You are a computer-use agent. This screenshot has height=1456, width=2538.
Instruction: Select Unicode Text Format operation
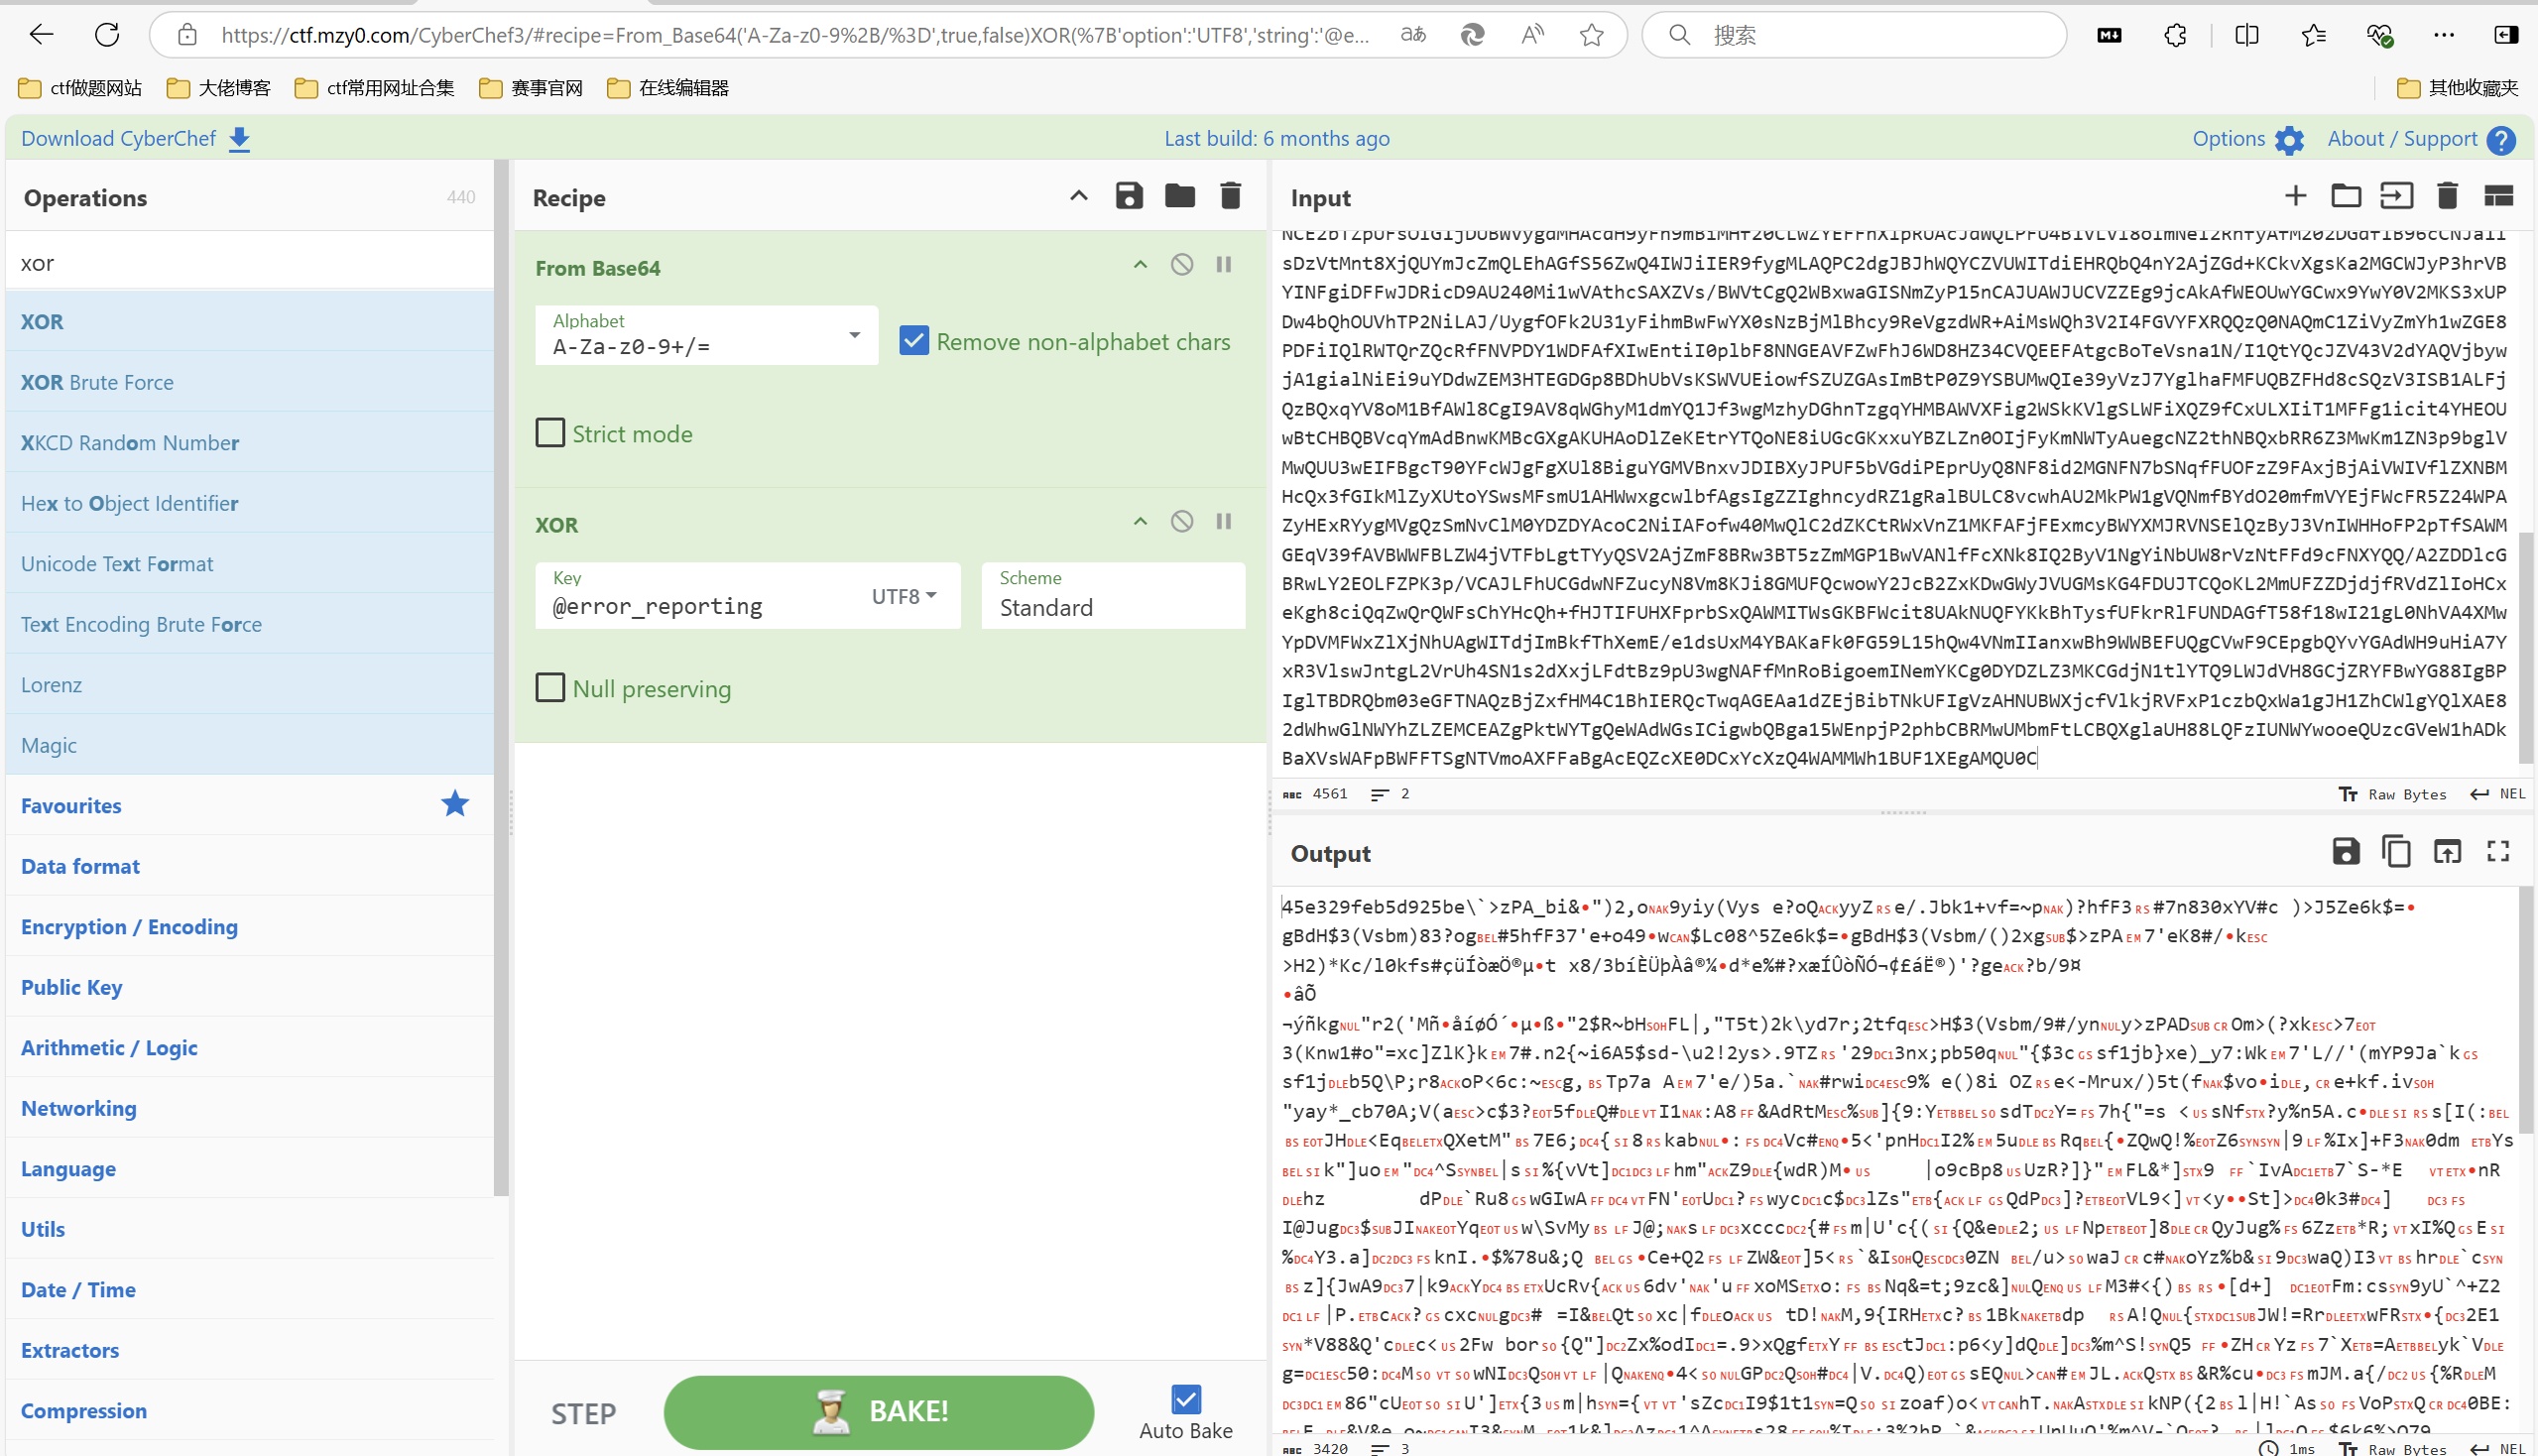tap(250, 563)
